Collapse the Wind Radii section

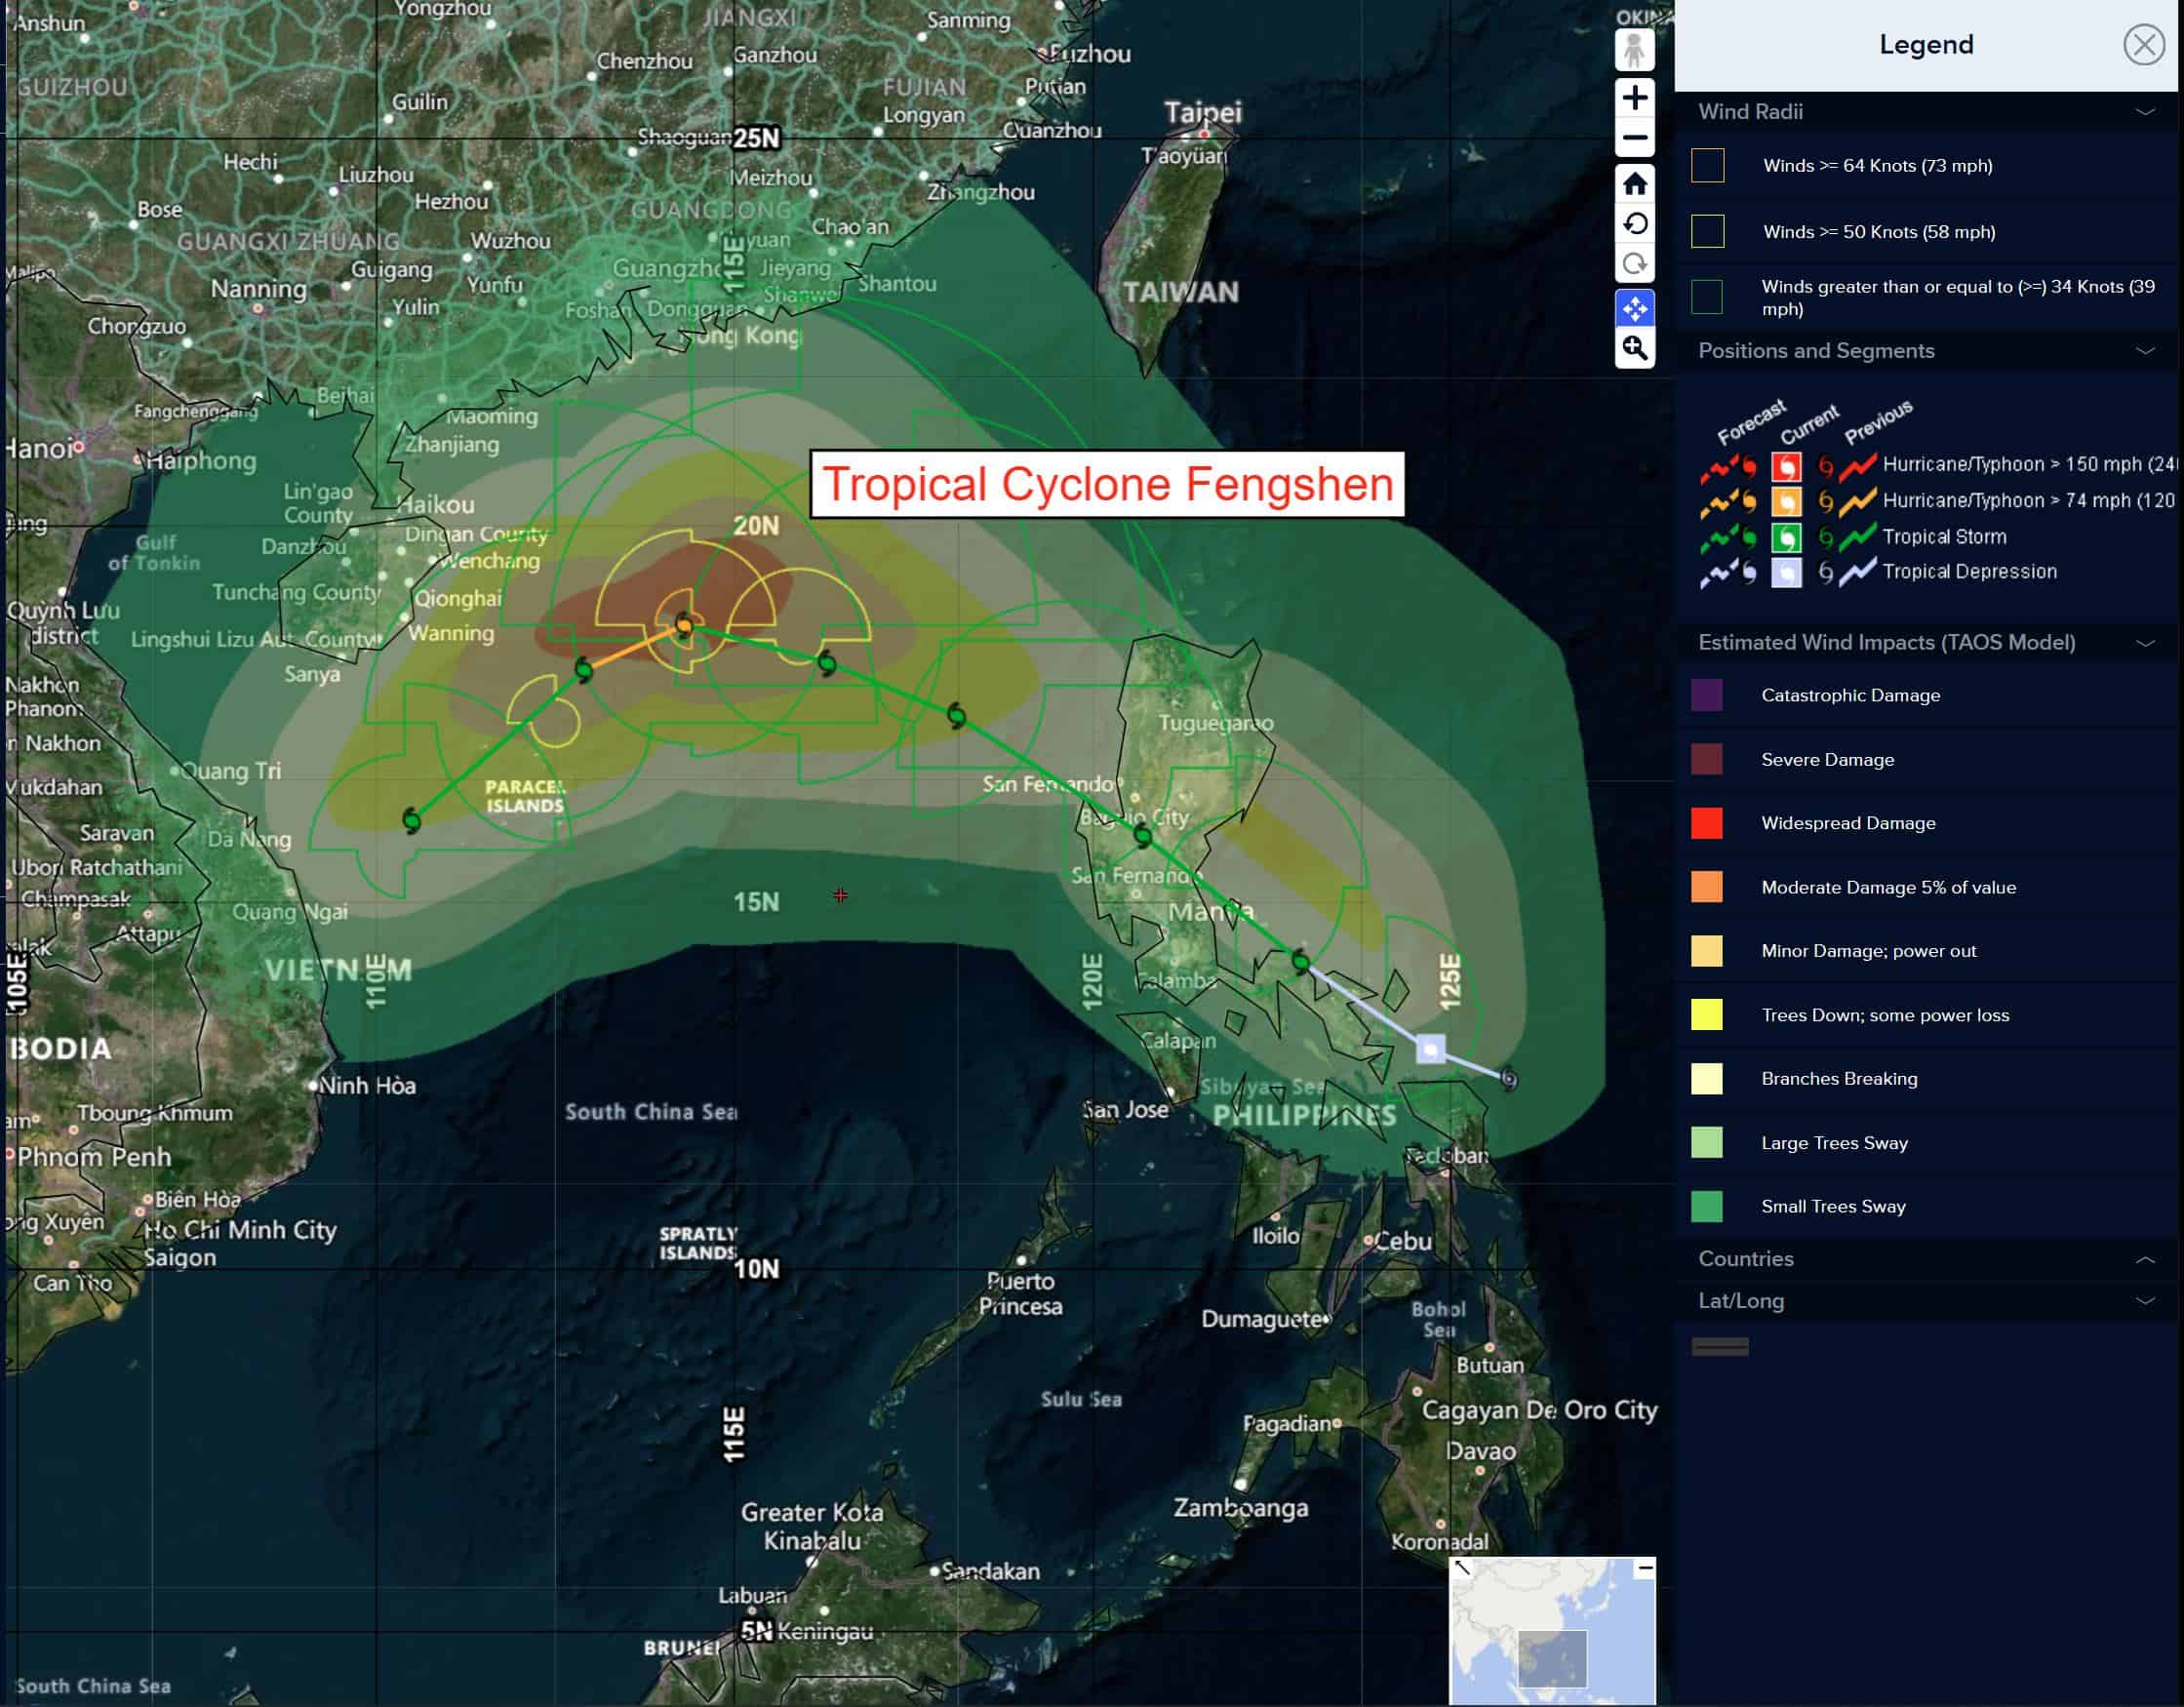point(2144,112)
